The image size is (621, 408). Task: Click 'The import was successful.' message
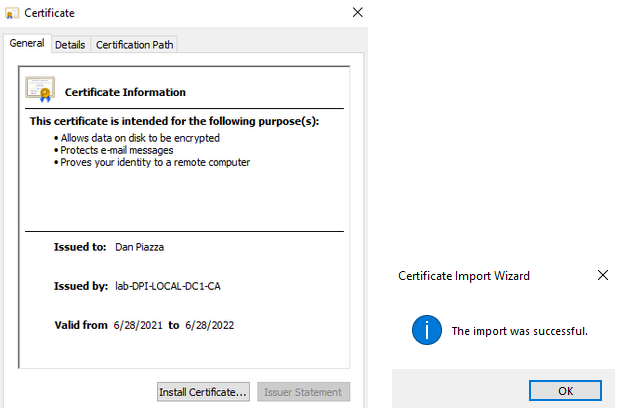pos(520,331)
